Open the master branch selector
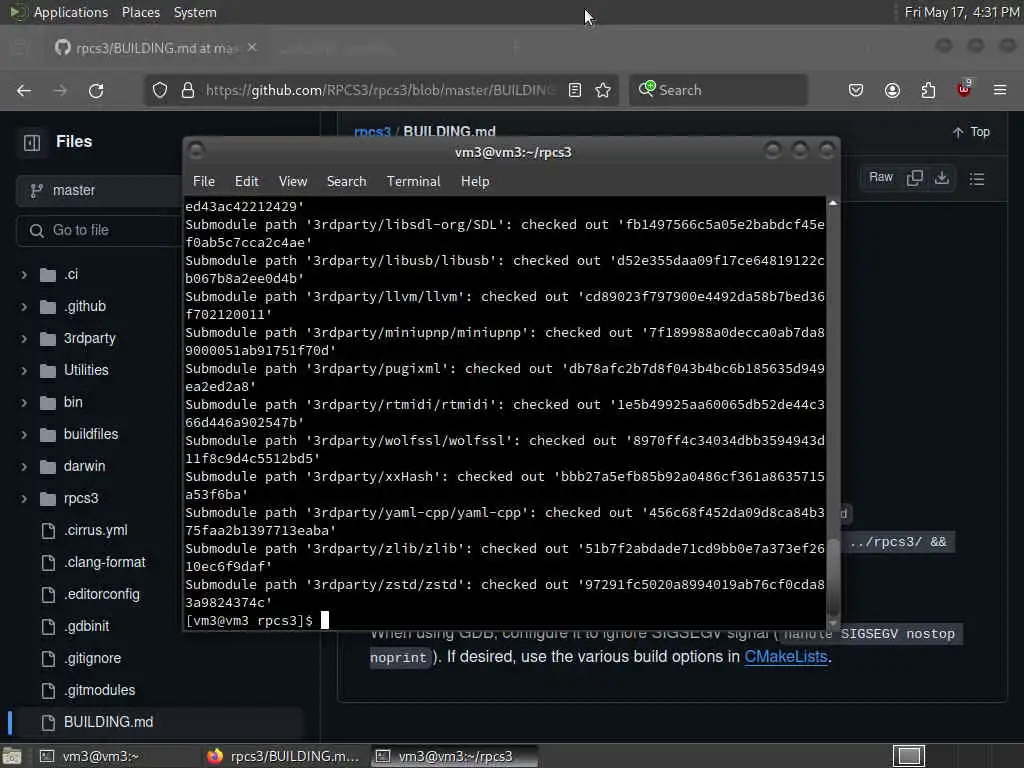Image resolution: width=1024 pixels, height=768 pixels. tap(99, 191)
